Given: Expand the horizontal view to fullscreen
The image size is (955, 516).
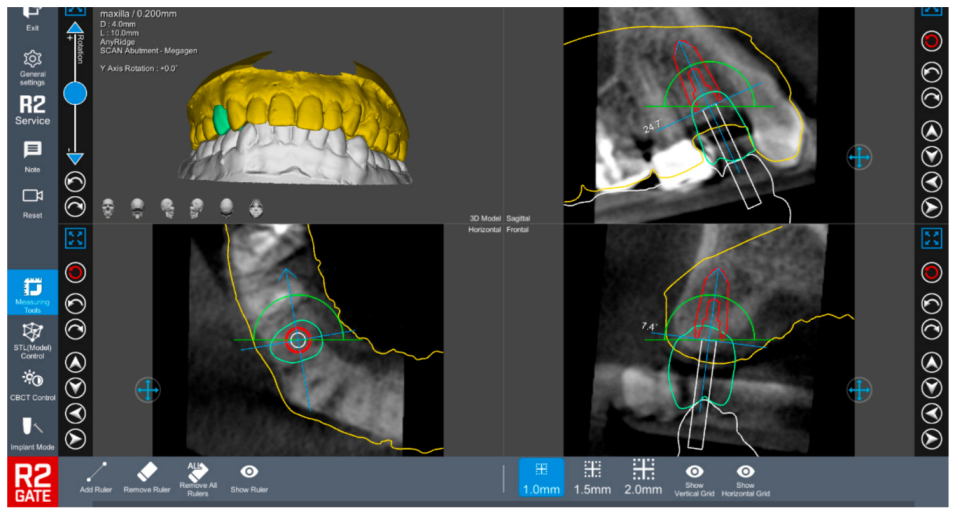Looking at the screenshot, I should point(75,238).
